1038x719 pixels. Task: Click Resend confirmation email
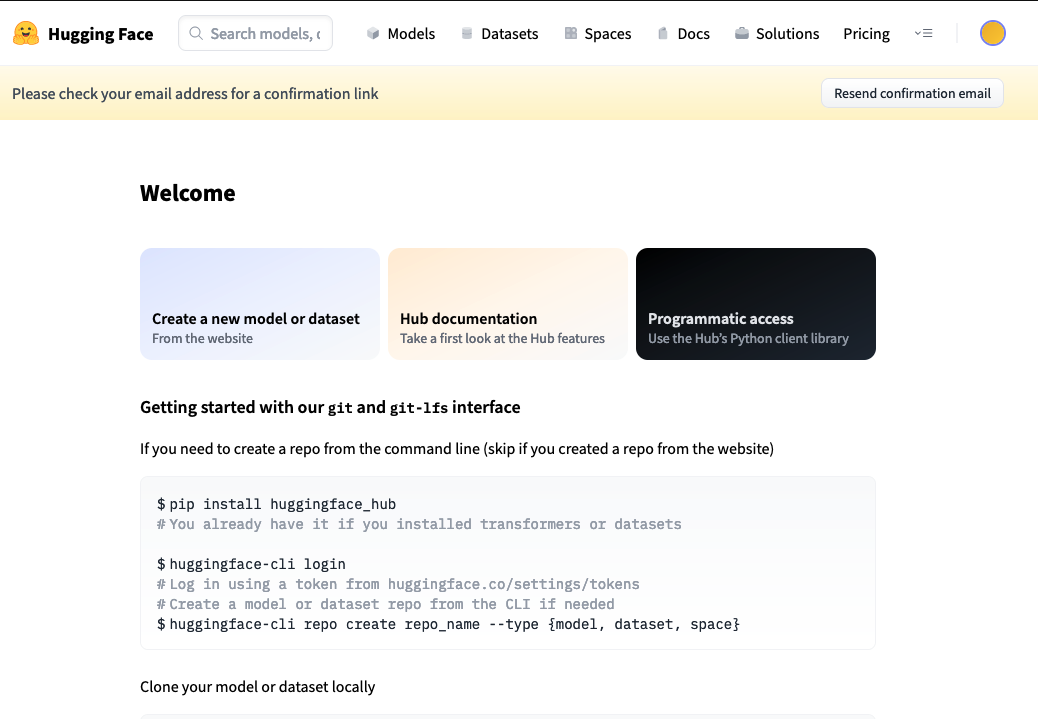click(911, 93)
